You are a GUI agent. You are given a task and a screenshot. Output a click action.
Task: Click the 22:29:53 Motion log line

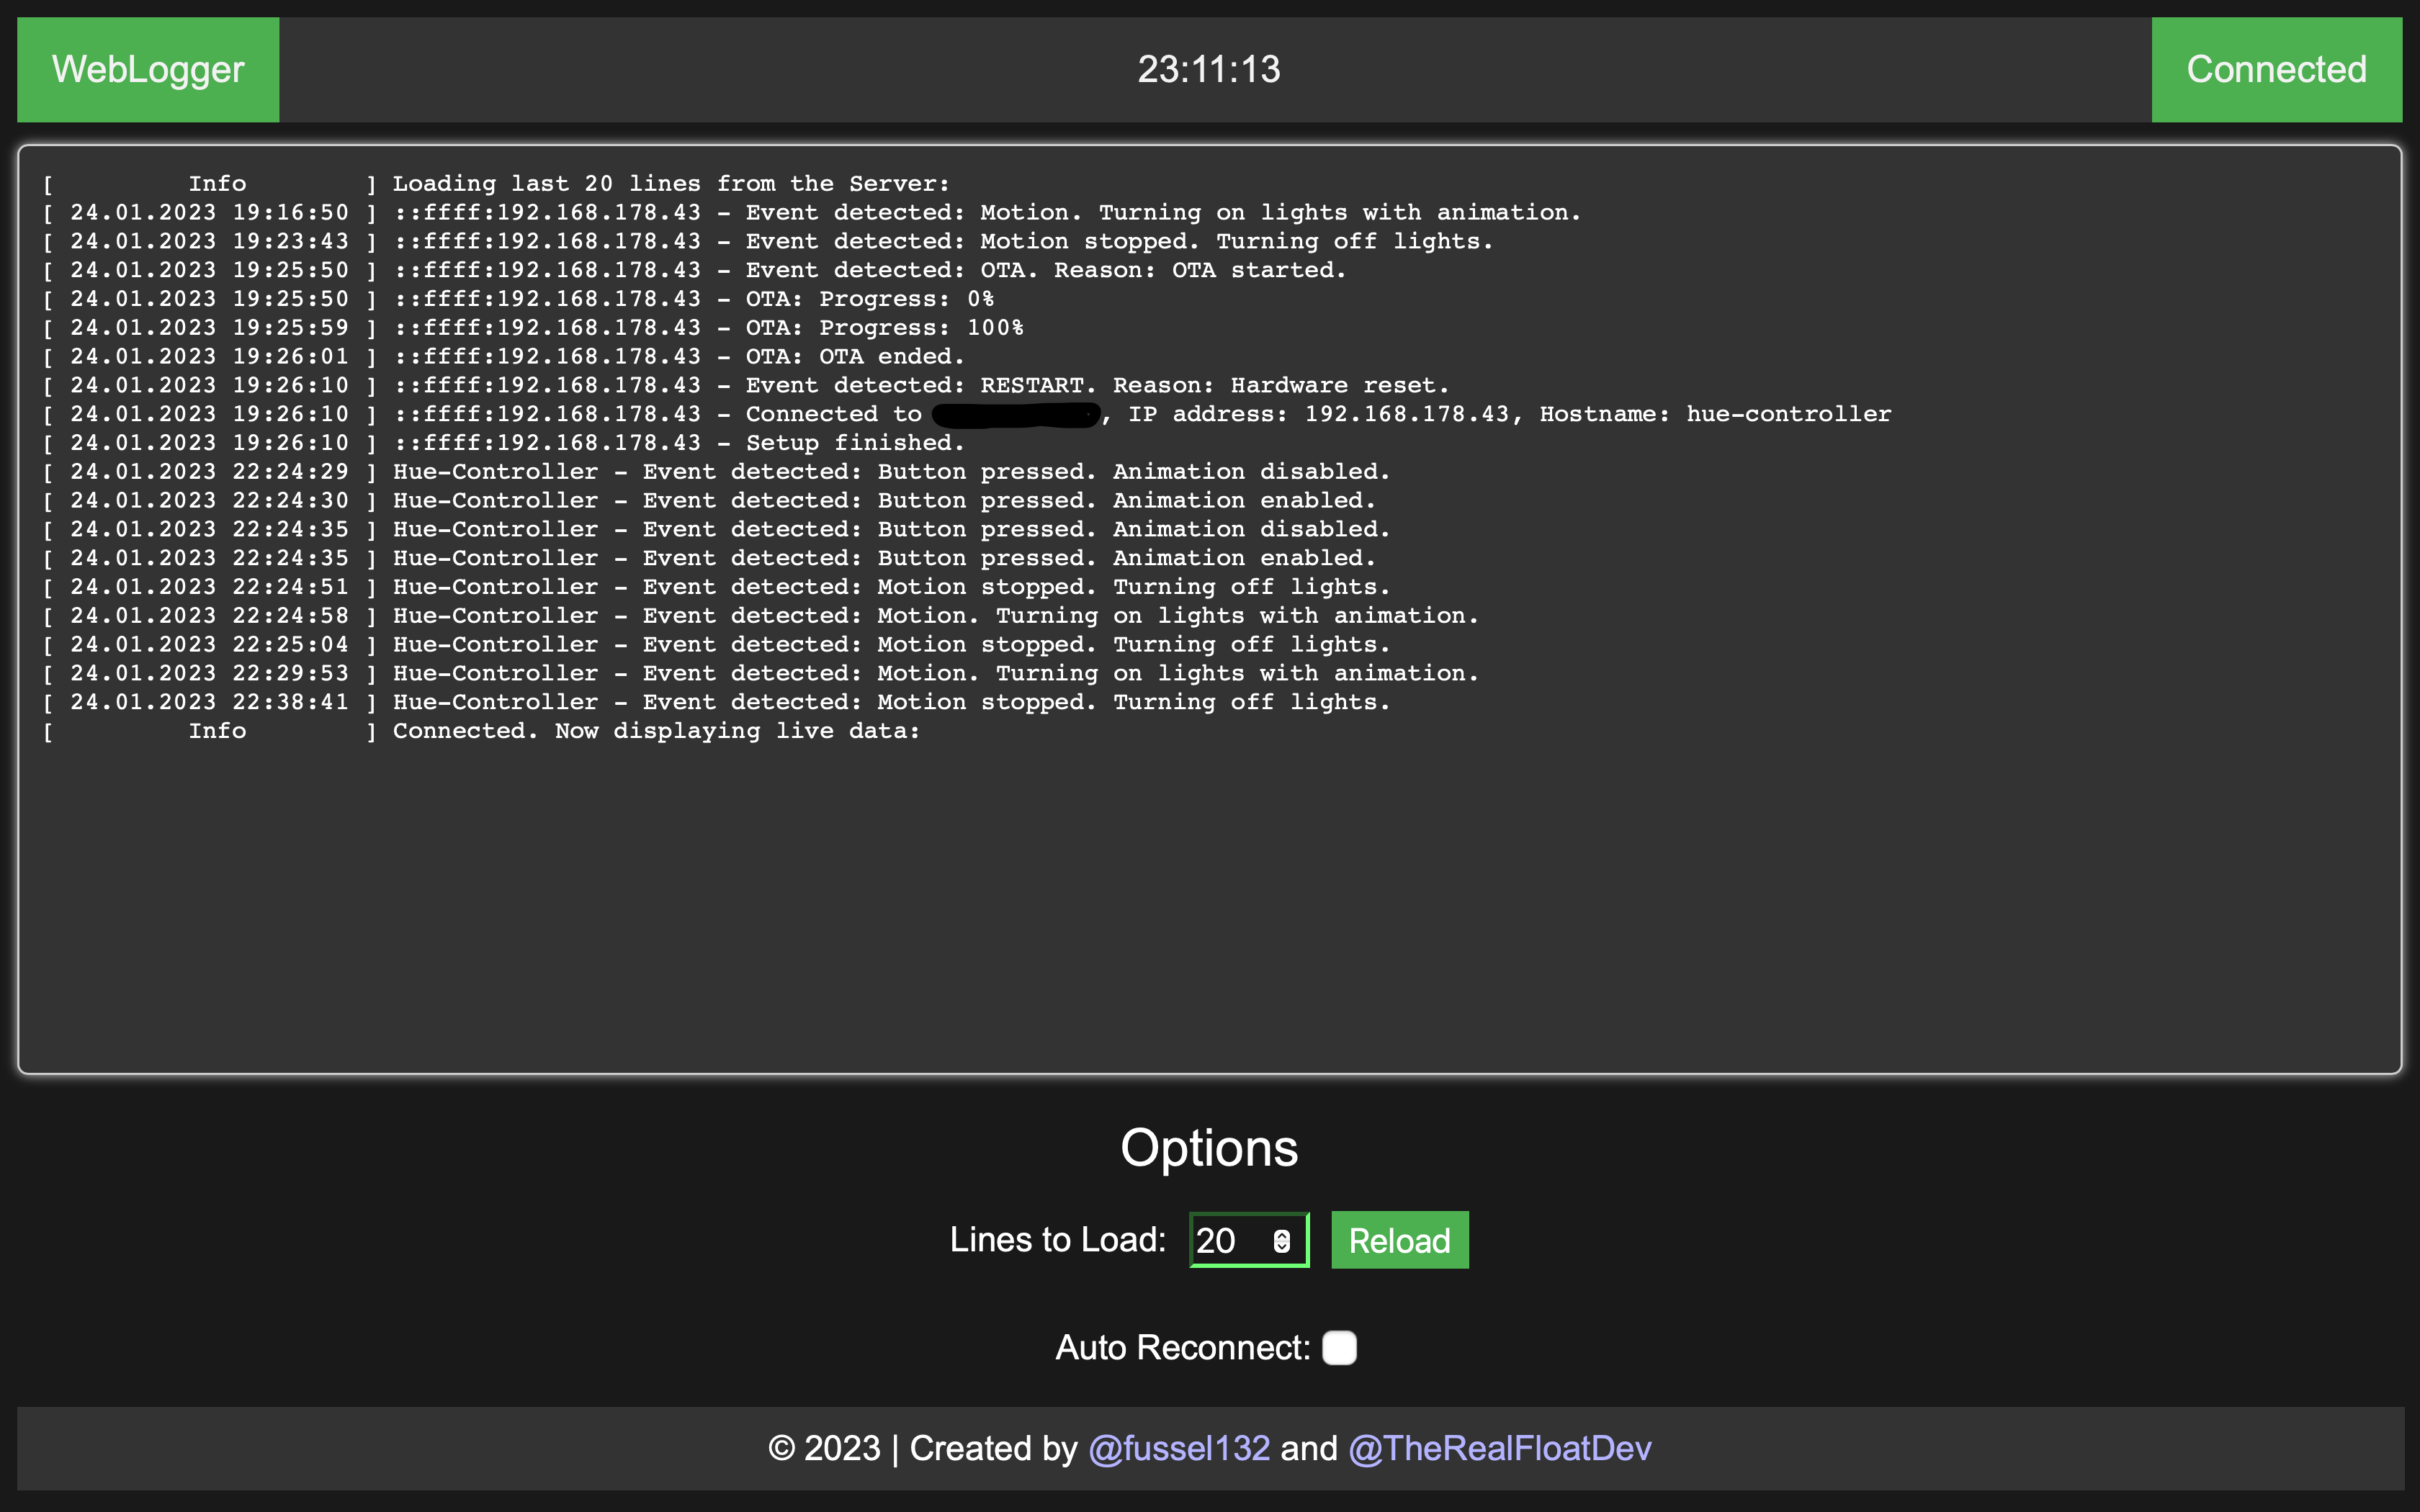tap(760, 674)
